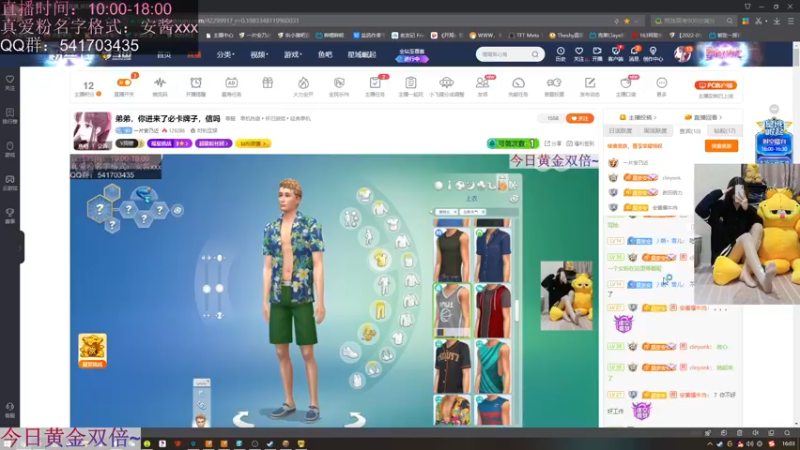Screen dimensions: 800x450
Task: Click the share link under stream title
Action: click(x=553, y=143)
